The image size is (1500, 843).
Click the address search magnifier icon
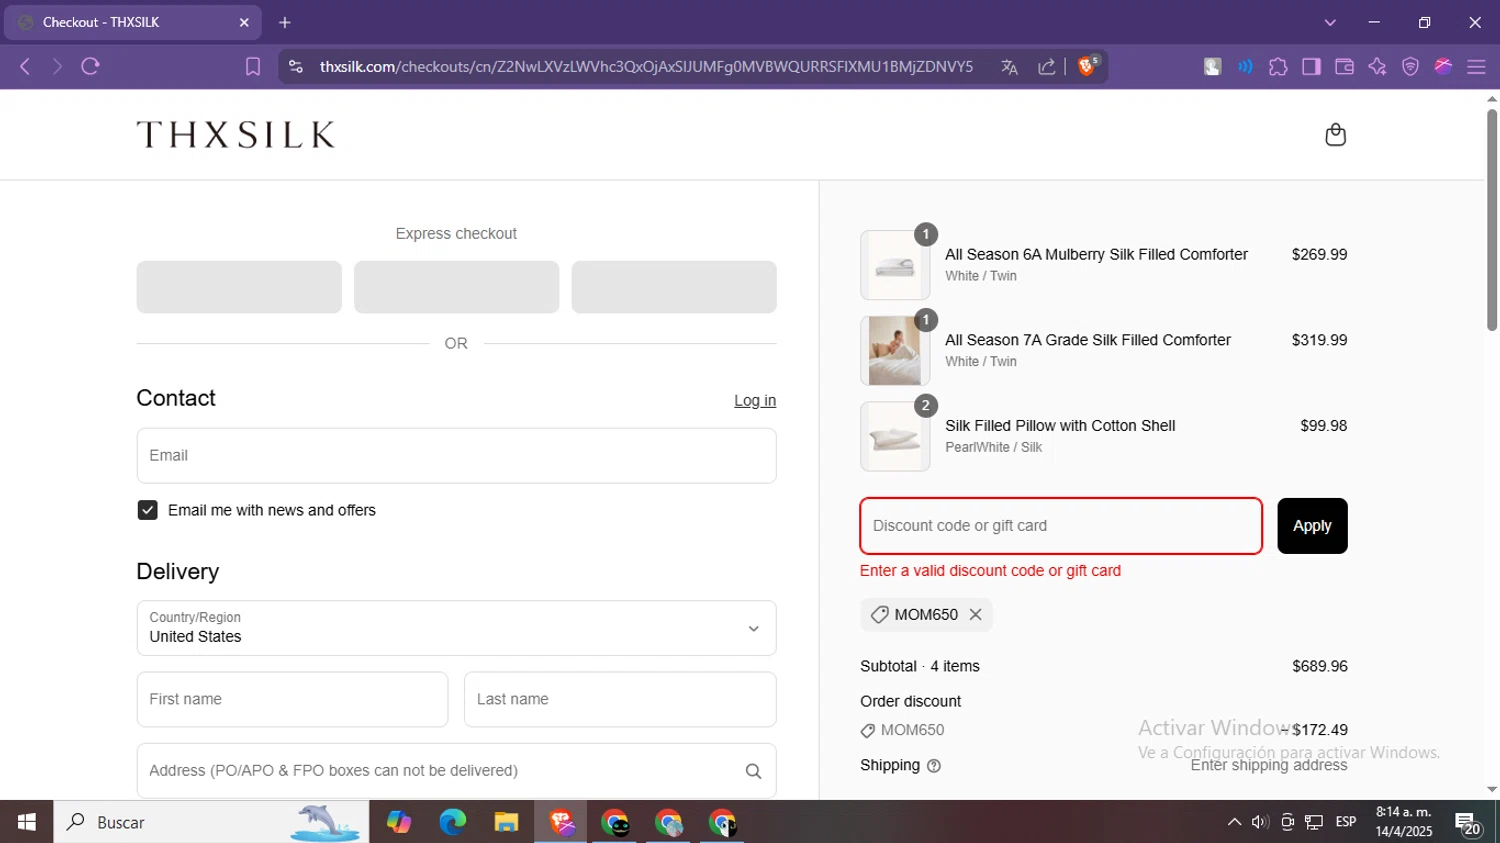click(753, 771)
